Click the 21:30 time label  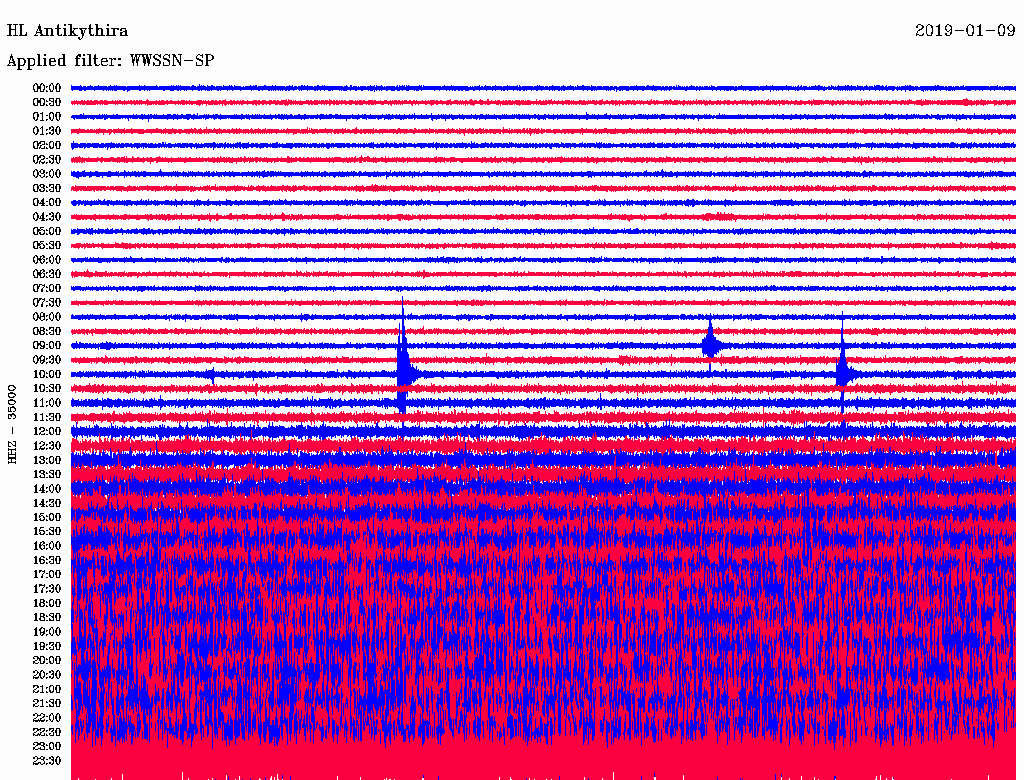click(47, 704)
